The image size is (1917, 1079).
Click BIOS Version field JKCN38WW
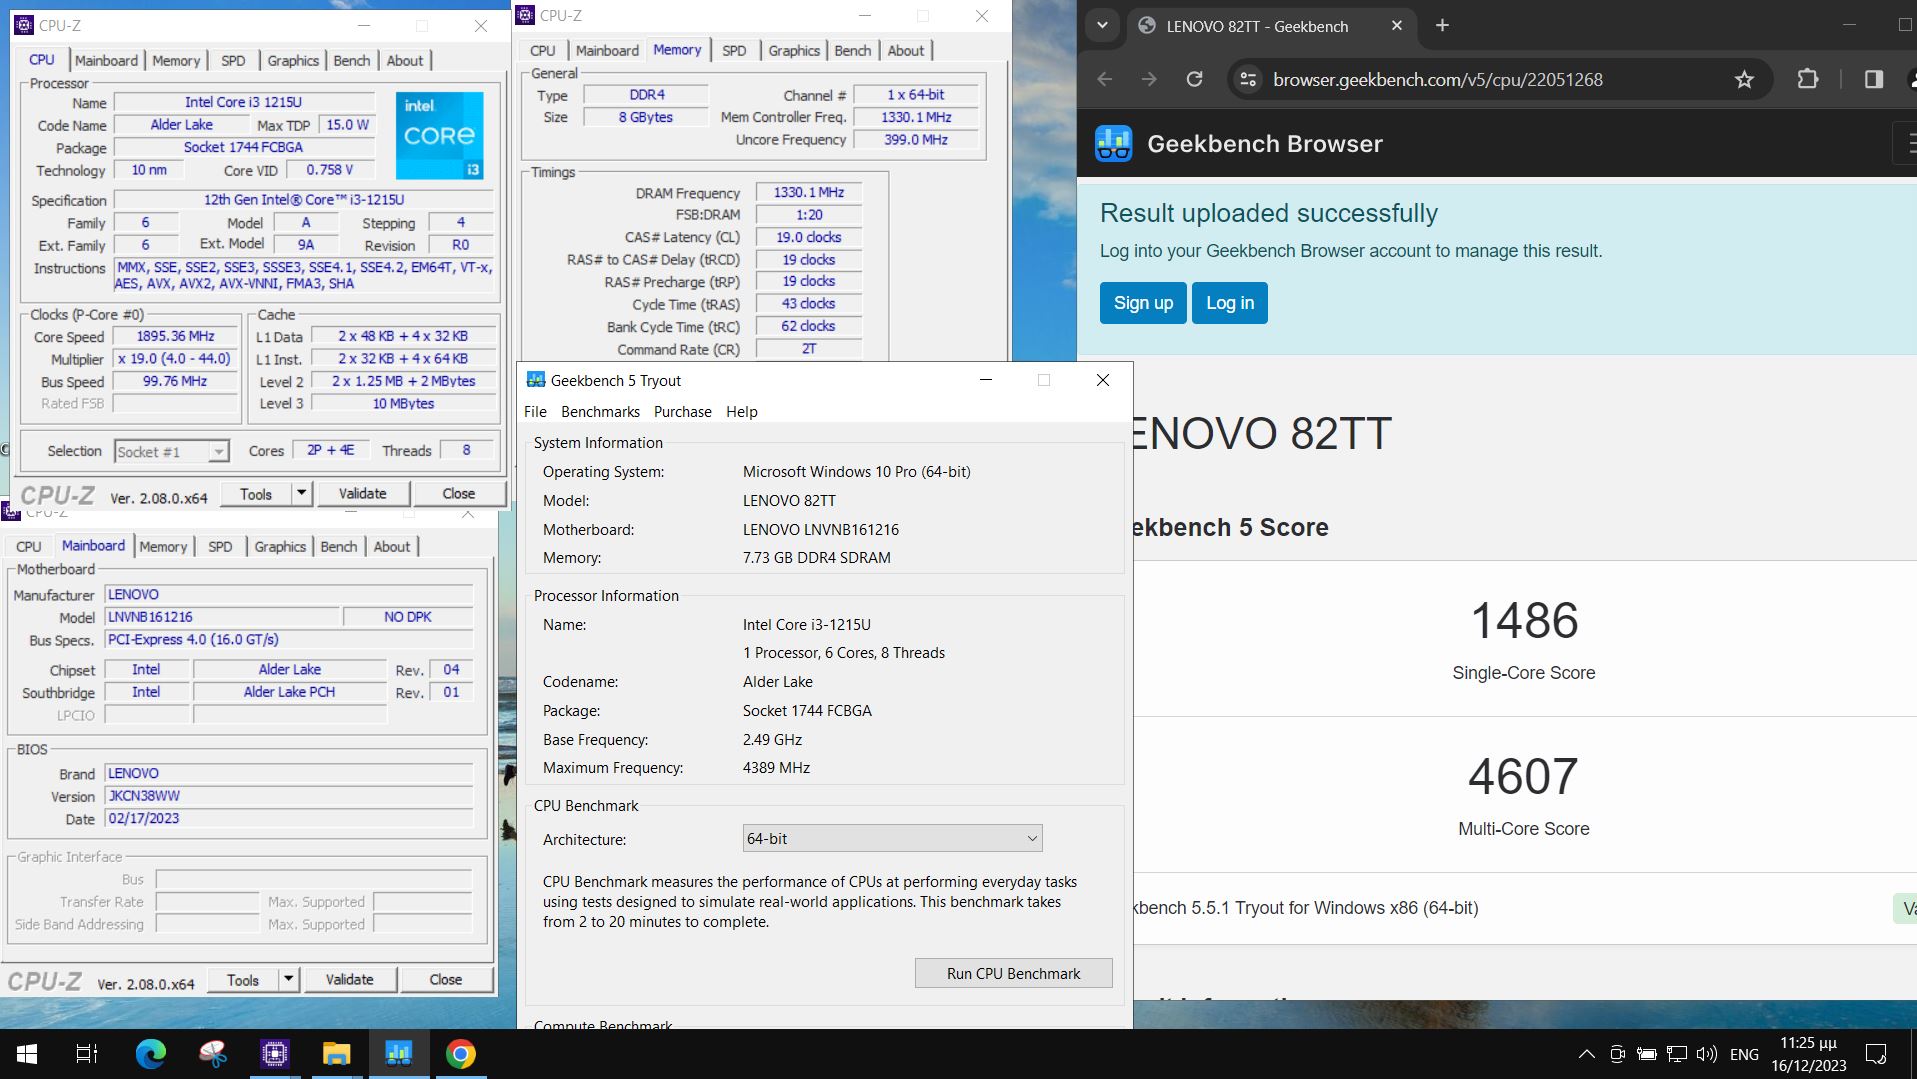tap(289, 796)
